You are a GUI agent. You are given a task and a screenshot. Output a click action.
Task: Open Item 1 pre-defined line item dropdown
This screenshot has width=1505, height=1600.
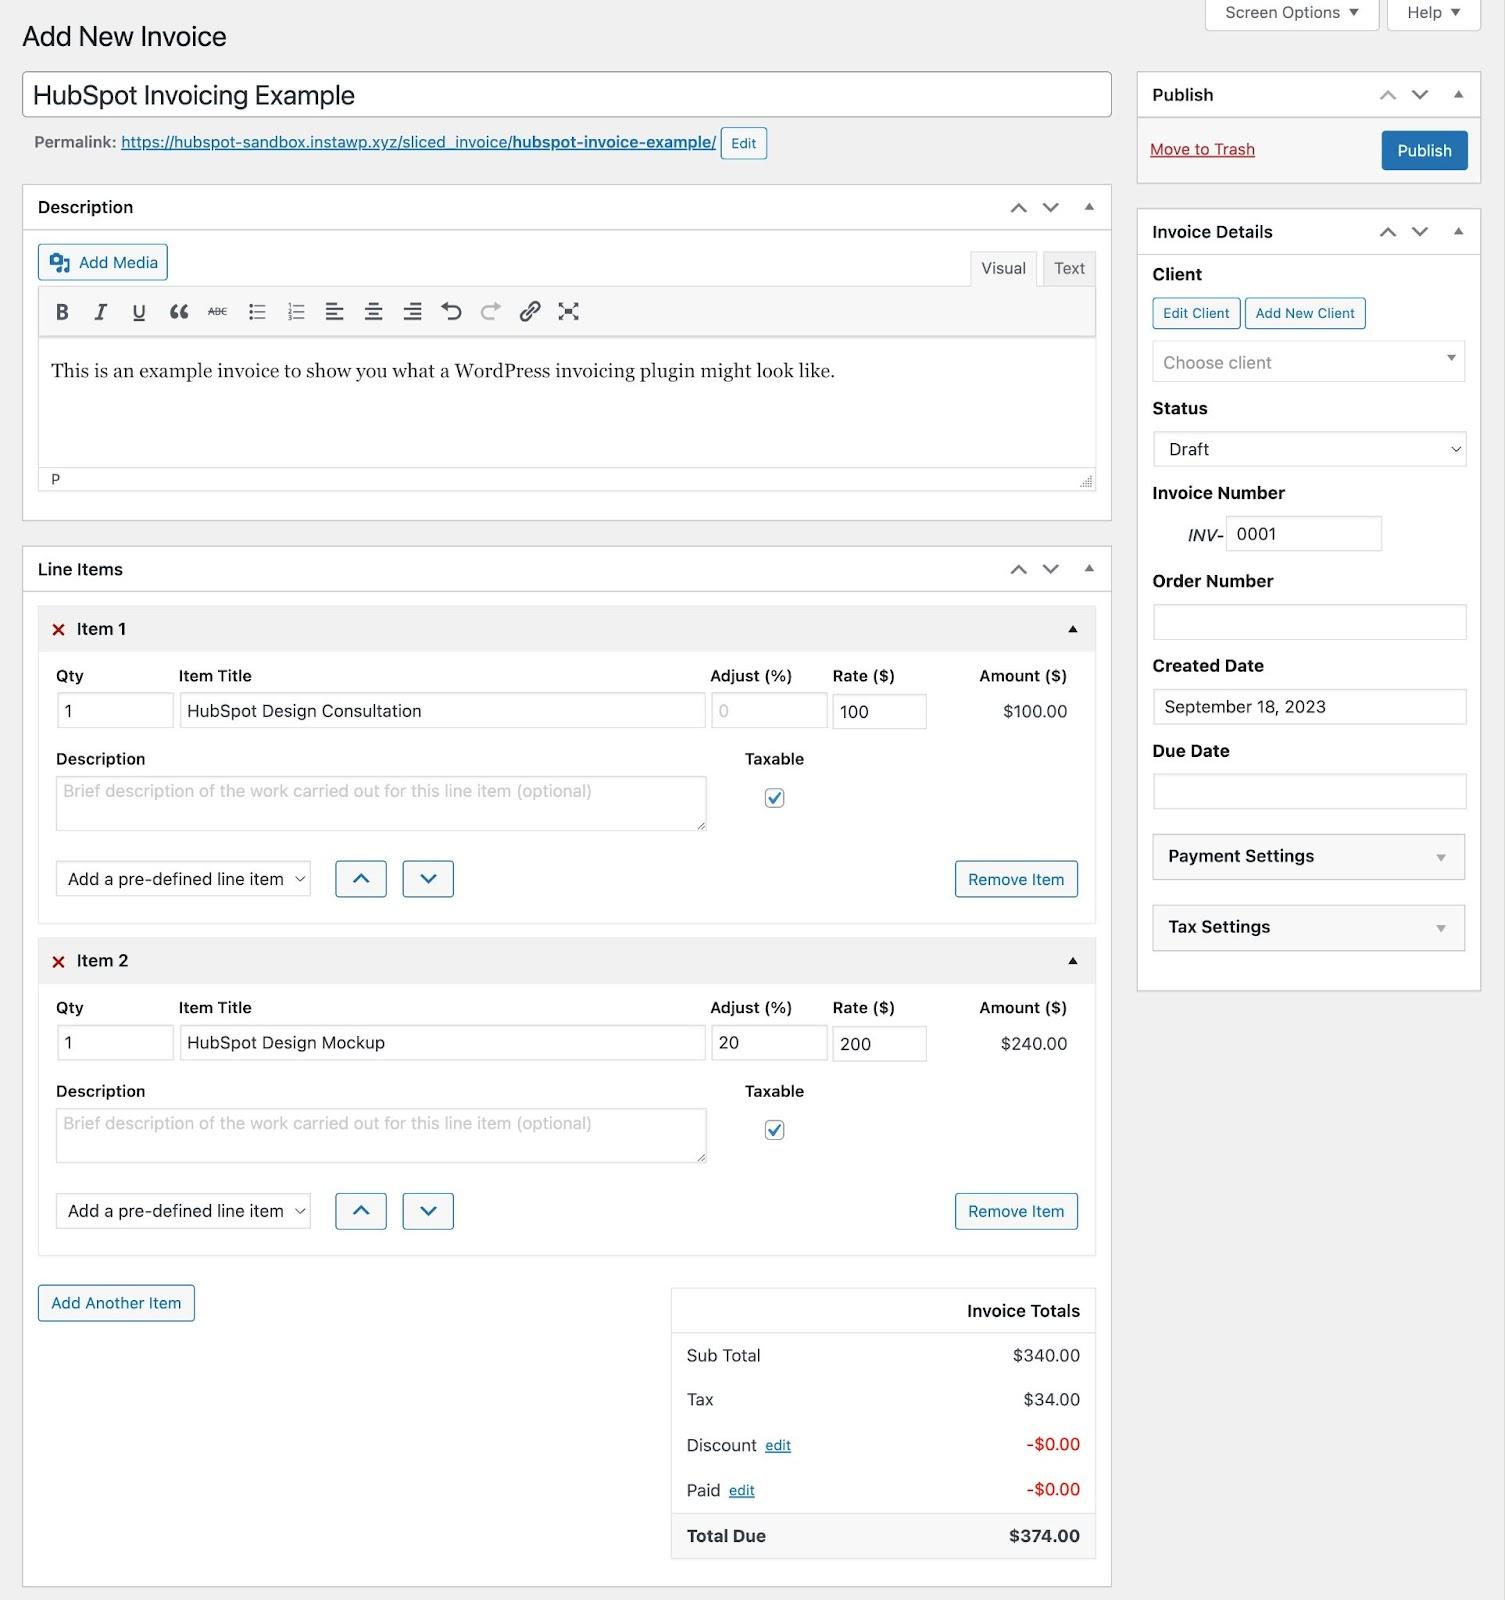pos(183,879)
